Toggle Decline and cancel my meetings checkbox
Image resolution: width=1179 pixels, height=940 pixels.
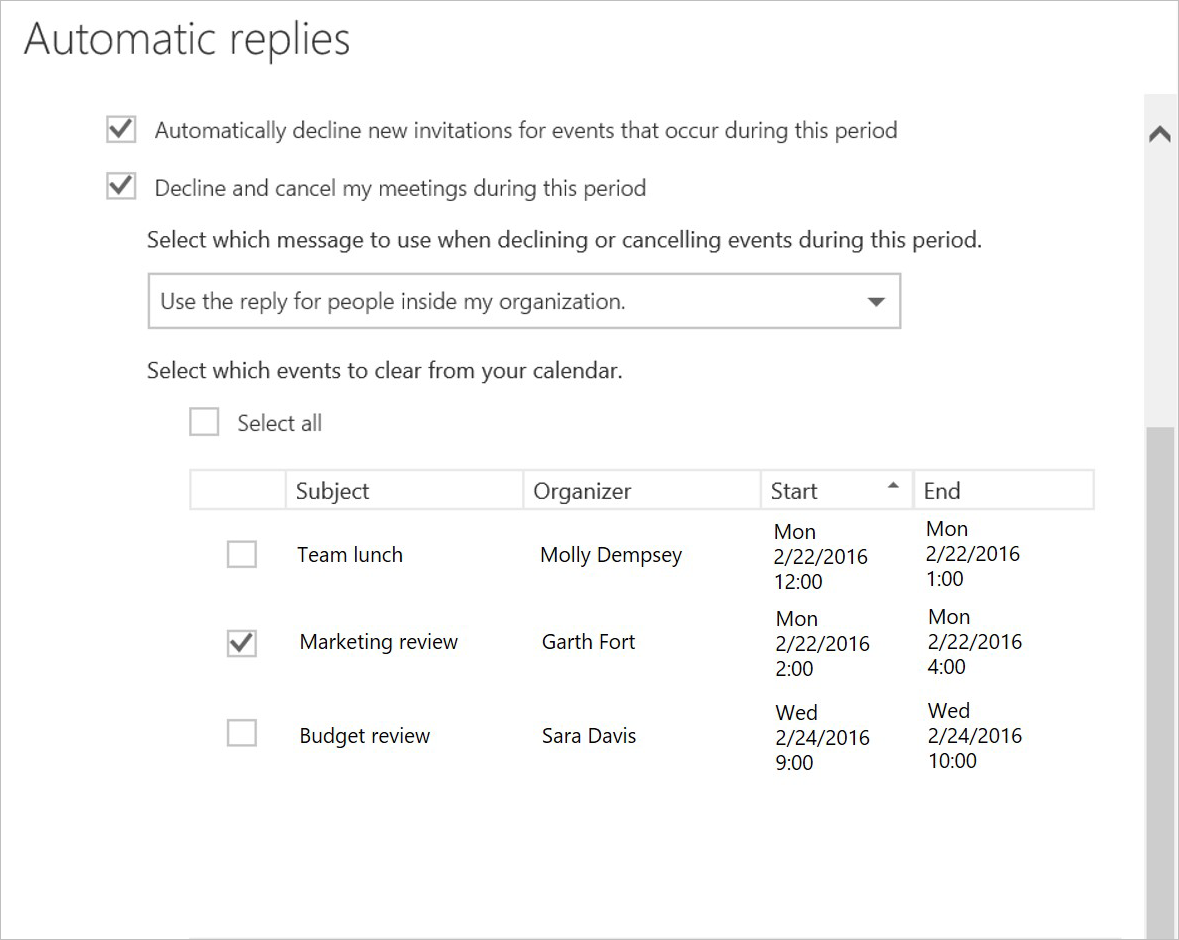point(121,187)
